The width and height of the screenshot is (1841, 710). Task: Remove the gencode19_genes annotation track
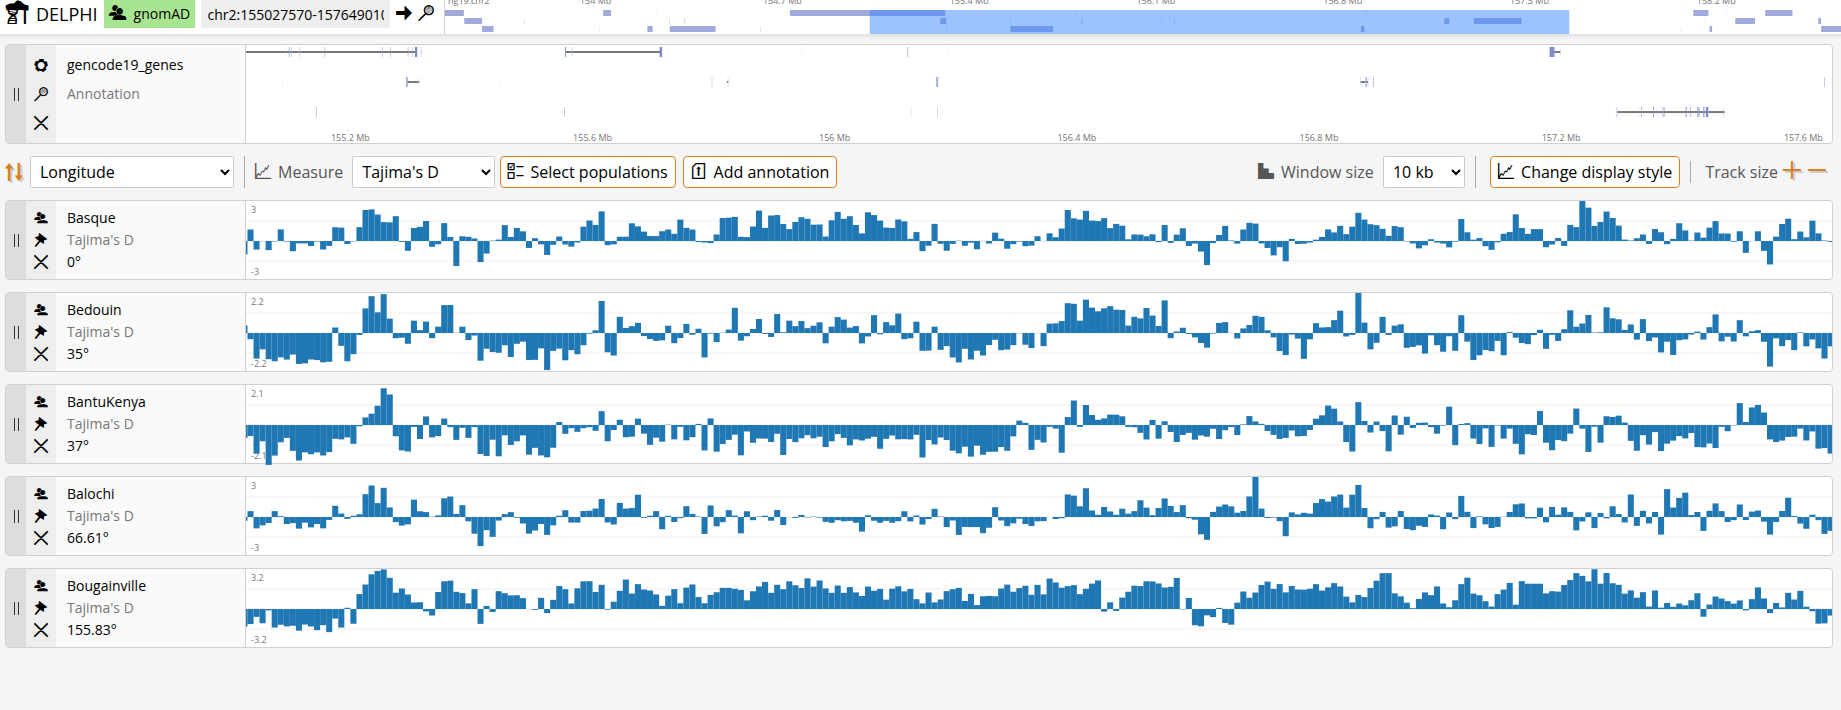[41, 123]
